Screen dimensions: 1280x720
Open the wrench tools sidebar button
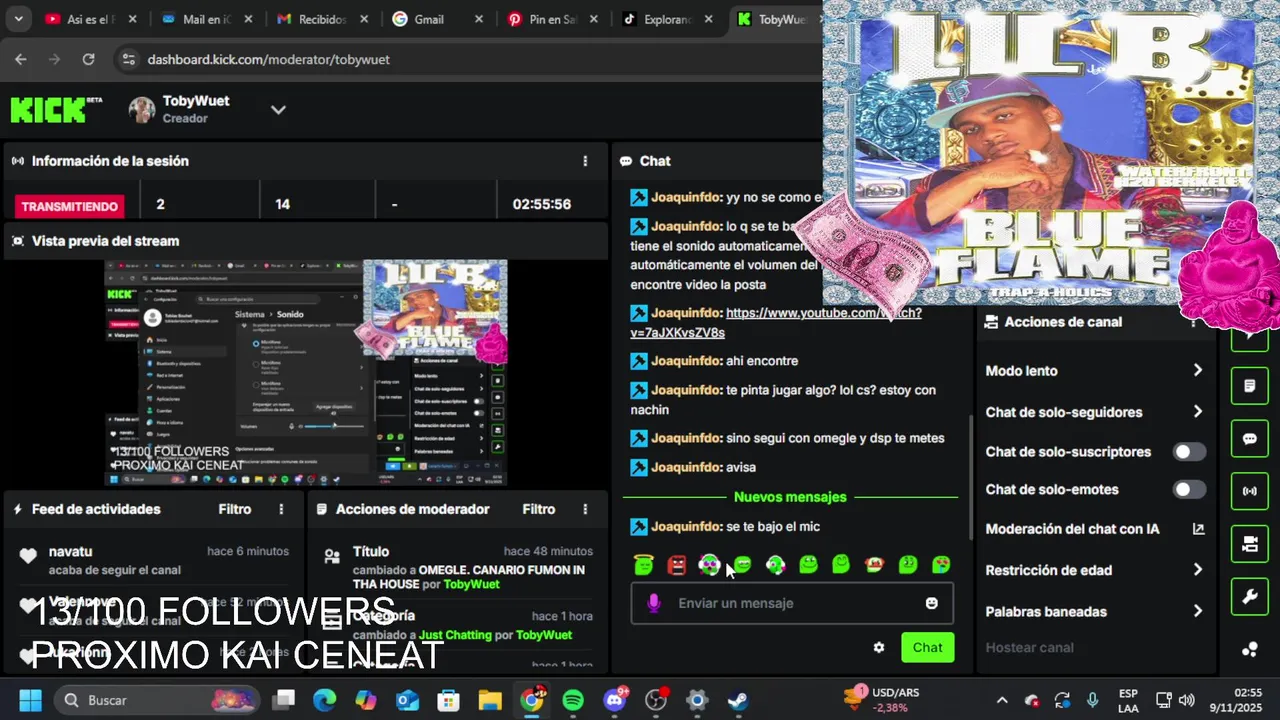1249,597
